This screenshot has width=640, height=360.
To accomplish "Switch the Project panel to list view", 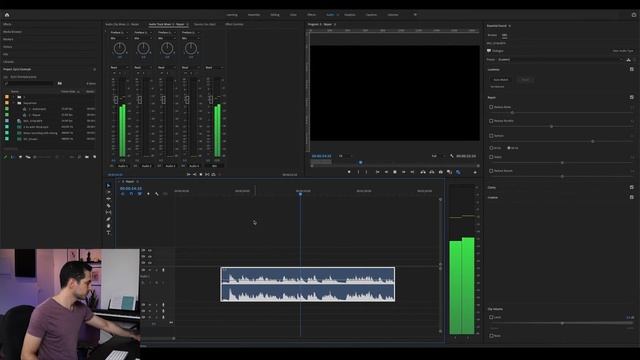I will pos(13,157).
